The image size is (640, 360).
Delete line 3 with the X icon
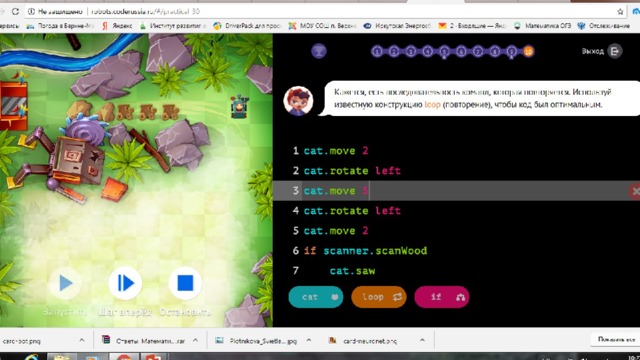pyautogui.click(x=636, y=191)
